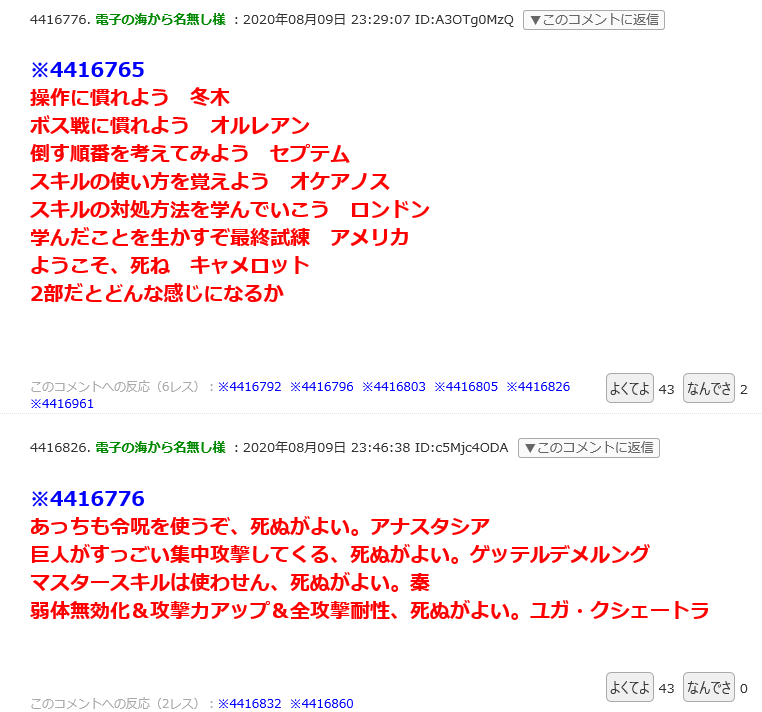Reply to comment 4416826 via 返信 button
762x712 pixels.
589,448
